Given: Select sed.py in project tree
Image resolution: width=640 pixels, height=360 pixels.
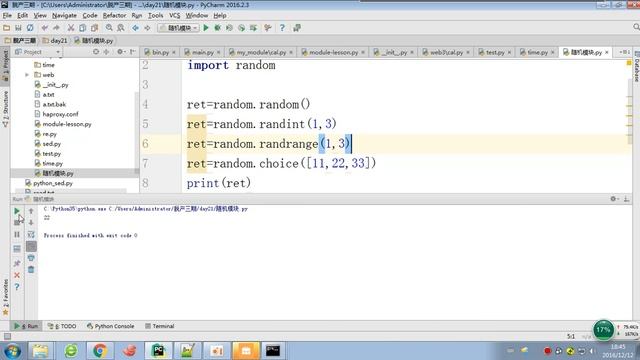Looking at the screenshot, I should coord(48,144).
